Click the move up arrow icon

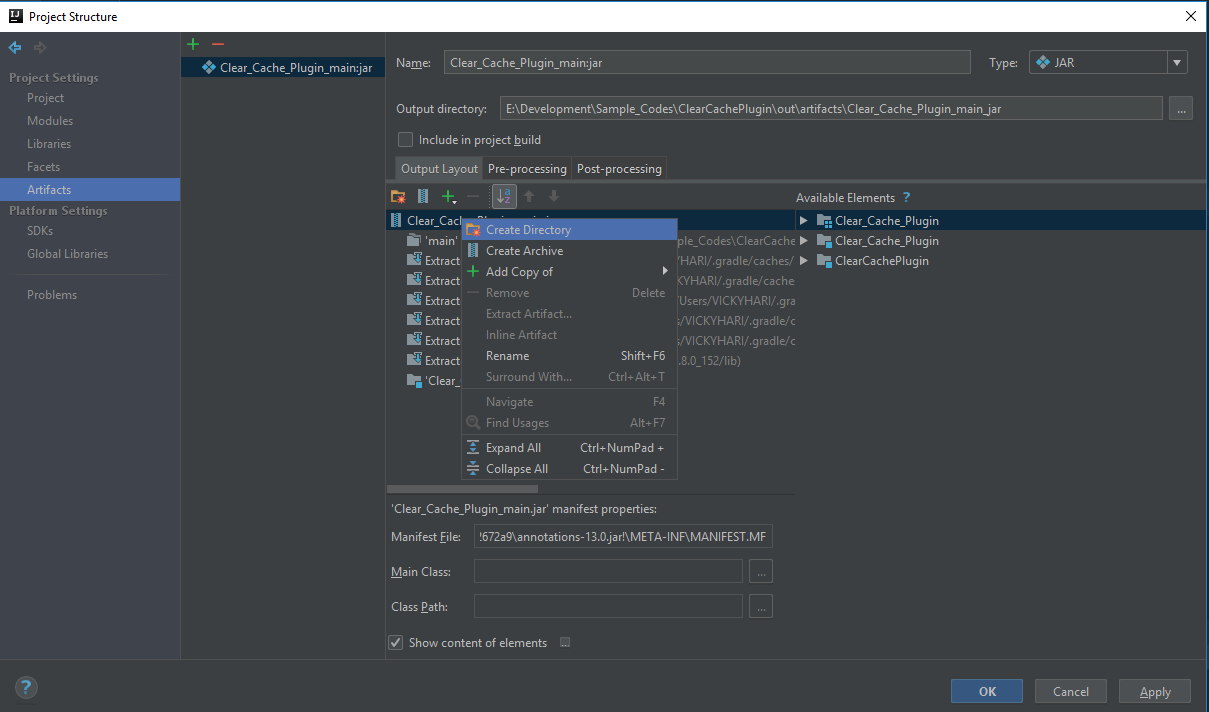tap(529, 196)
